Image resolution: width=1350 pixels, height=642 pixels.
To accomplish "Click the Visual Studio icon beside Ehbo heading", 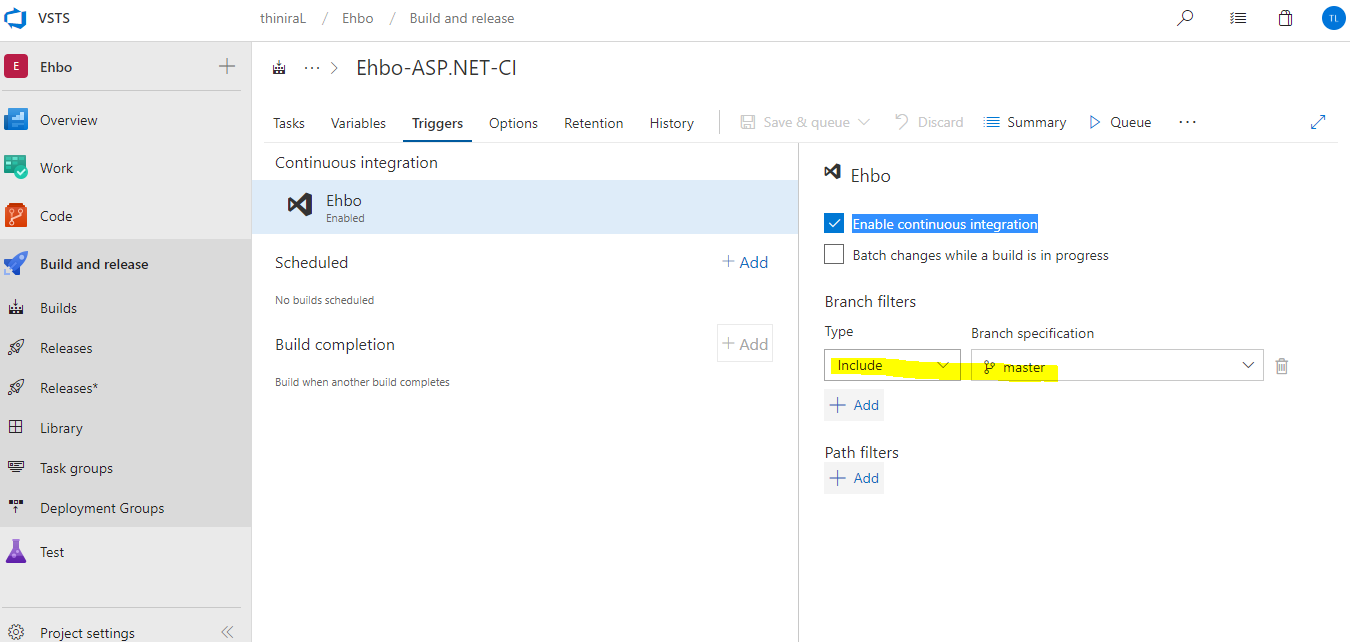I will pyautogui.click(x=832, y=172).
